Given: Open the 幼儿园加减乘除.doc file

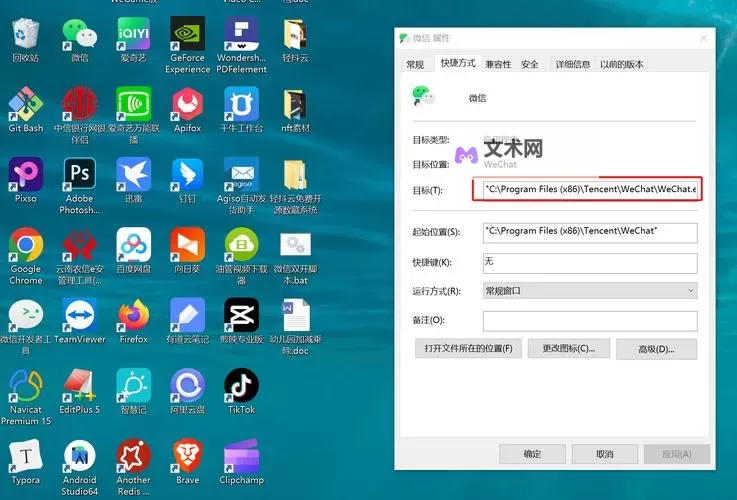Looking at the screenshot, I should pyautogui.click(x=295, y=315).
